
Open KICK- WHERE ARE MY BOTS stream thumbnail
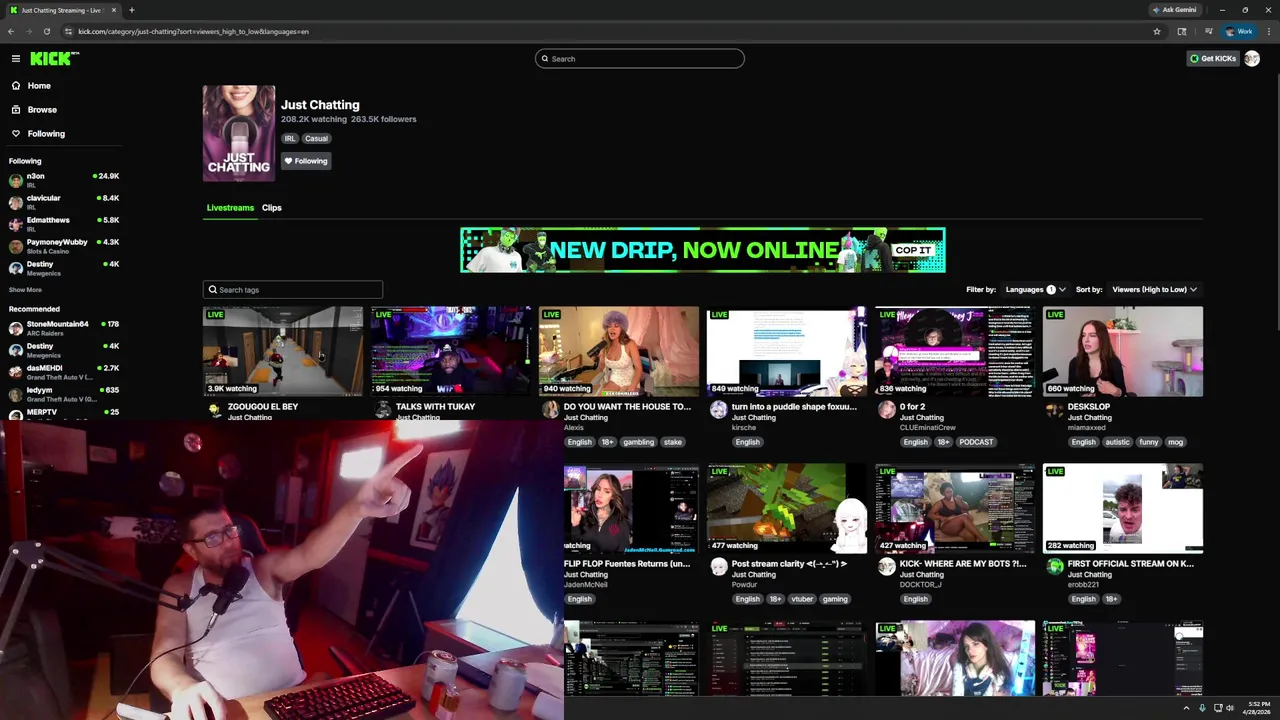(x=955, y=508)
